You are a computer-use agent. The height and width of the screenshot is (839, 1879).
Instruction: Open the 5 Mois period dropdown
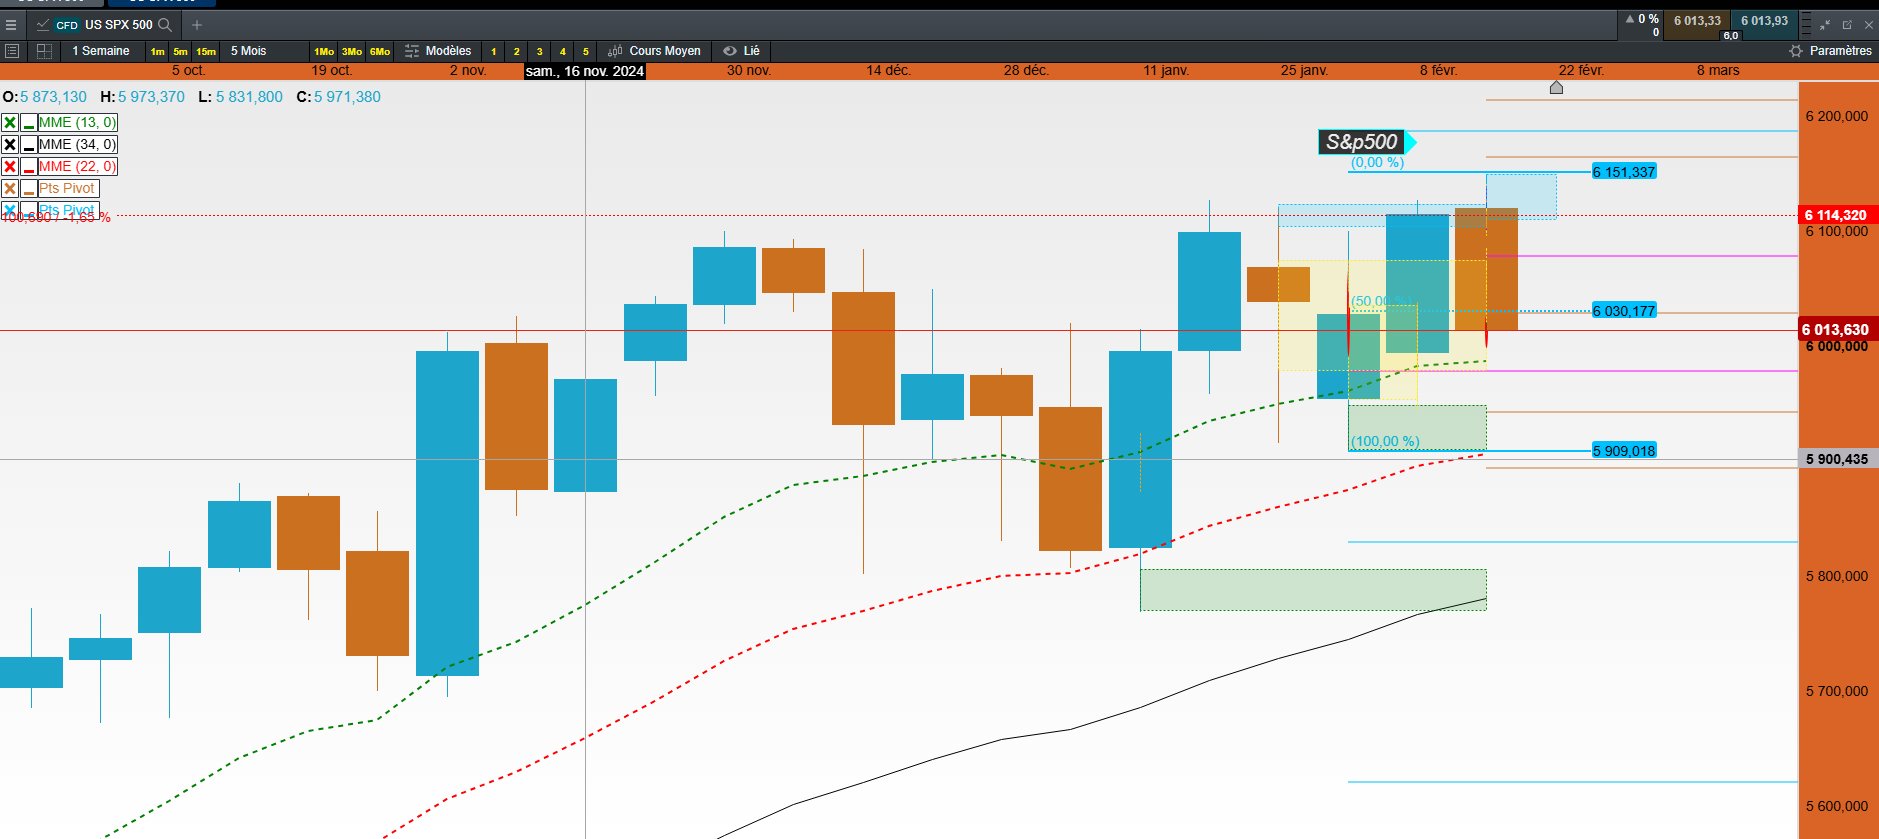(249, 51)
